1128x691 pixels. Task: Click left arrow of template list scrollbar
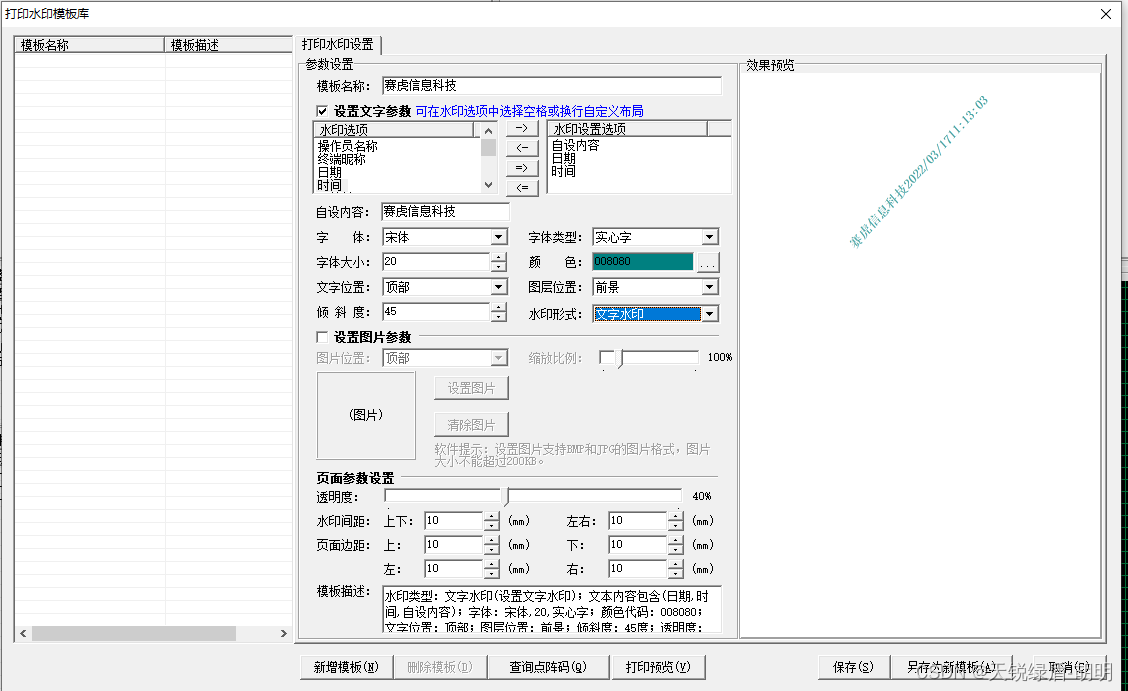(x=23, y=633)
